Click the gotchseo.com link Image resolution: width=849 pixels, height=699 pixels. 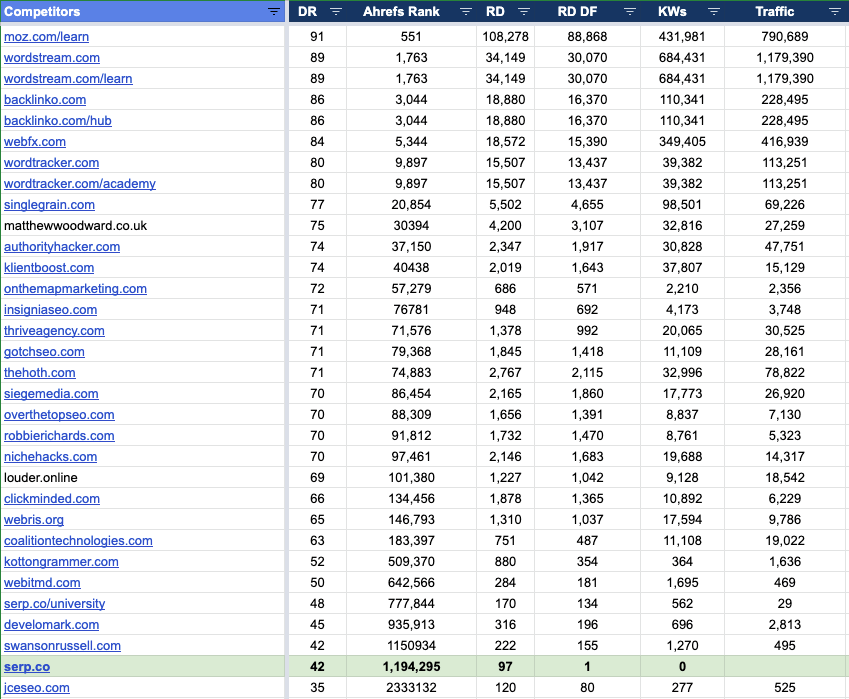pos(44,352)
